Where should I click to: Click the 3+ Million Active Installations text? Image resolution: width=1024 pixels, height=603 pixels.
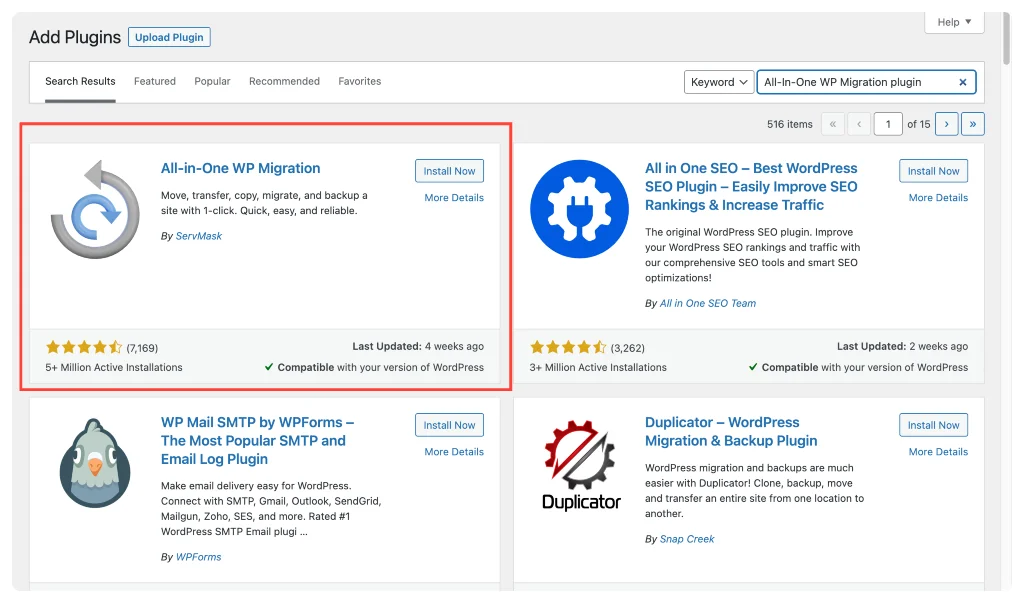tap(598, 368)
